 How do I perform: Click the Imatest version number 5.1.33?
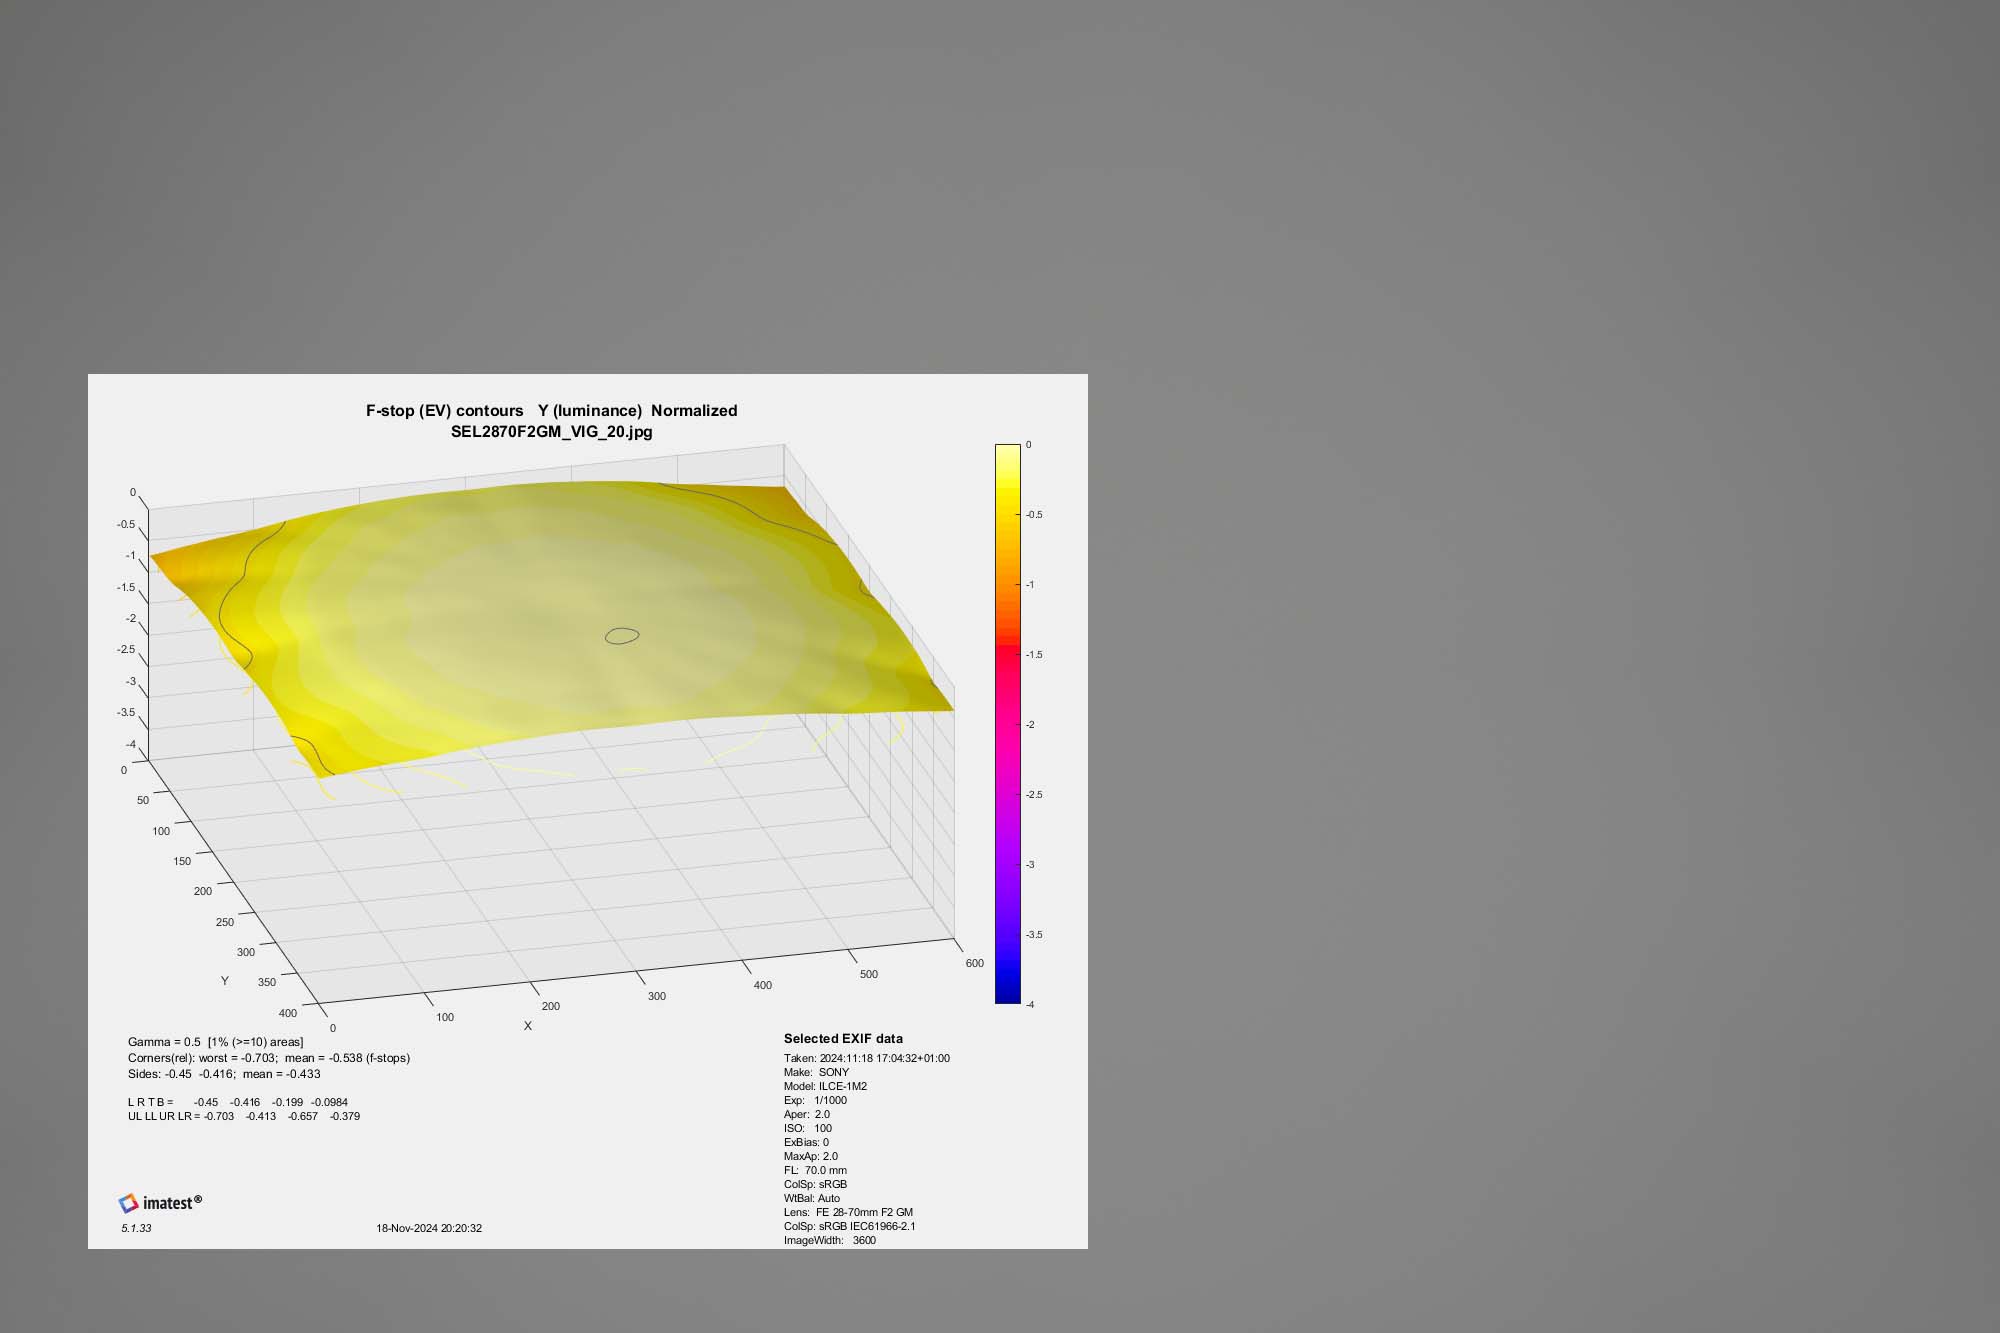pos(136,1228)
